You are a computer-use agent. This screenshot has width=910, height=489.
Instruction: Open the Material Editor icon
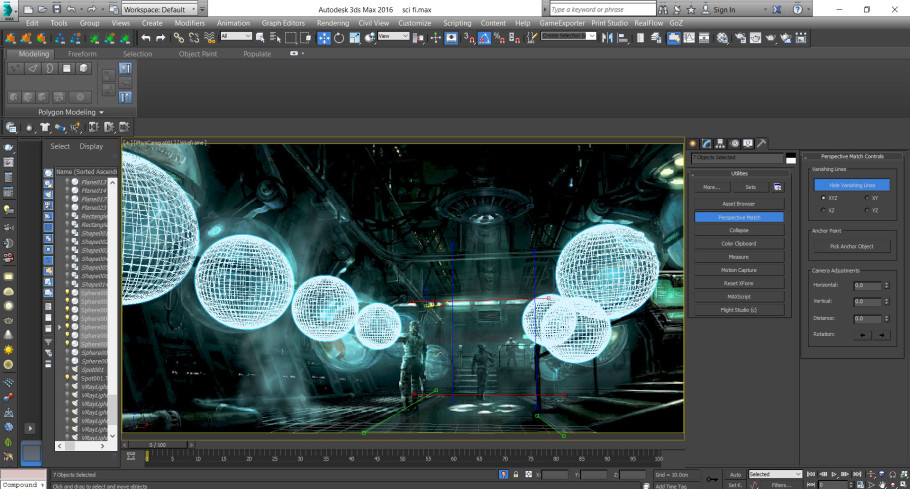(x=722, y=38)
